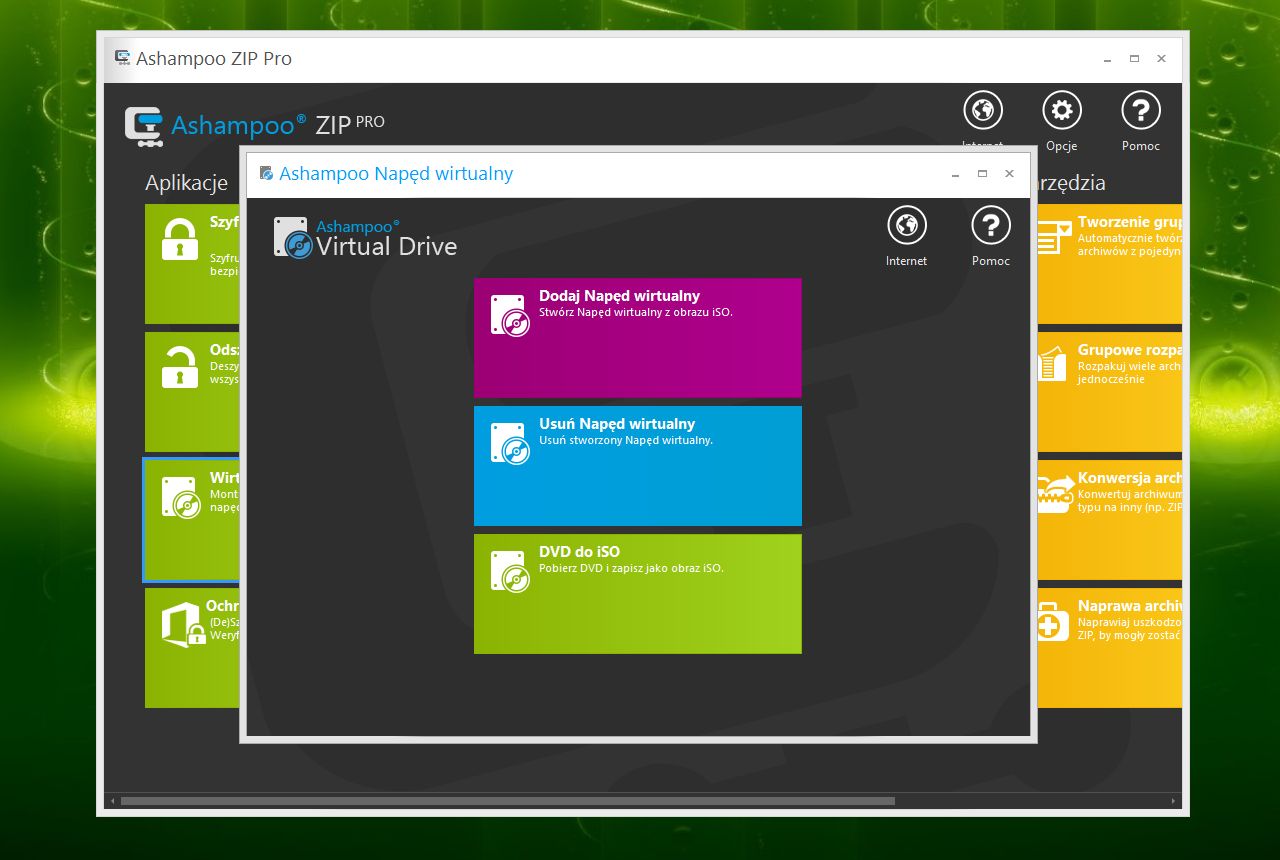Image resolution: width=1280 pixels, height=860 pixels.
Task: Click the Ashampoo Napęd wirtualny window title
Action: [396, 174]
